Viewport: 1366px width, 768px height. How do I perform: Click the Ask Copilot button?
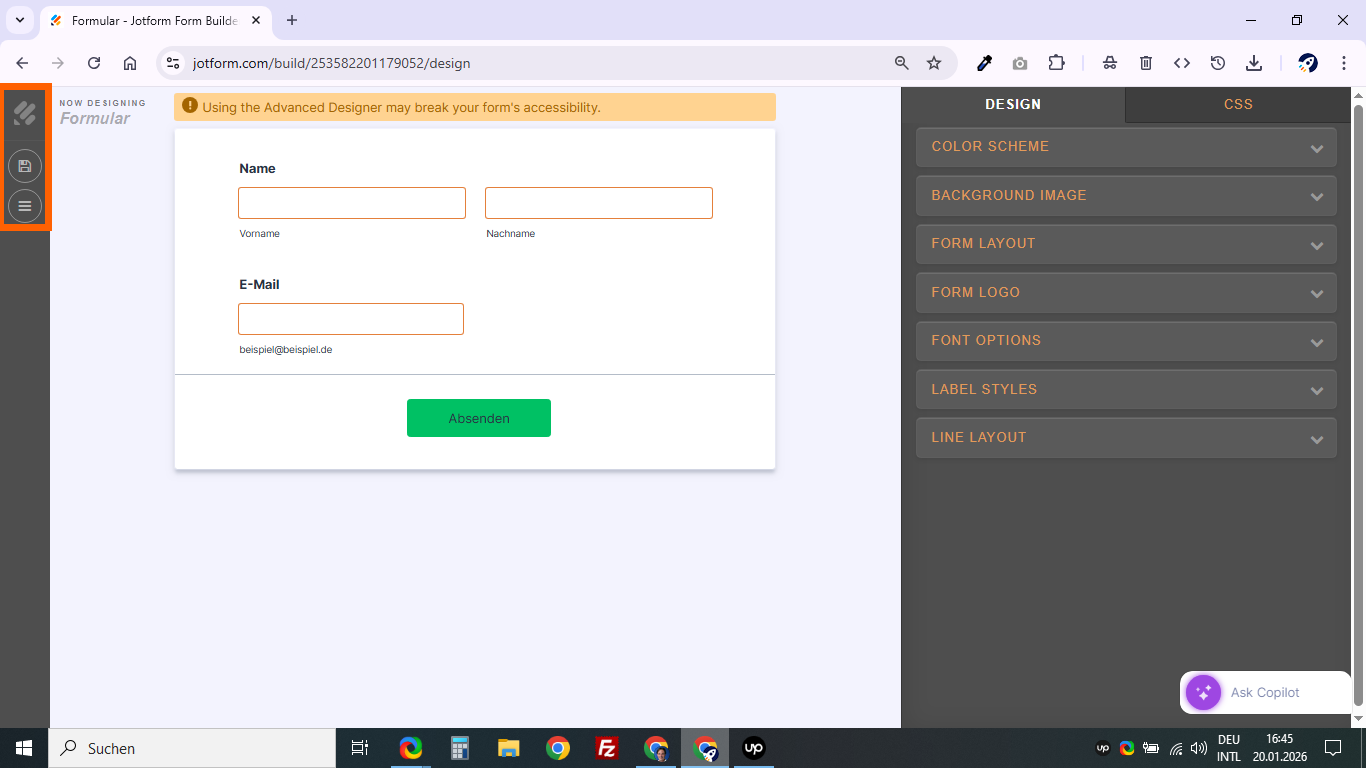(x=1265, y=692)
